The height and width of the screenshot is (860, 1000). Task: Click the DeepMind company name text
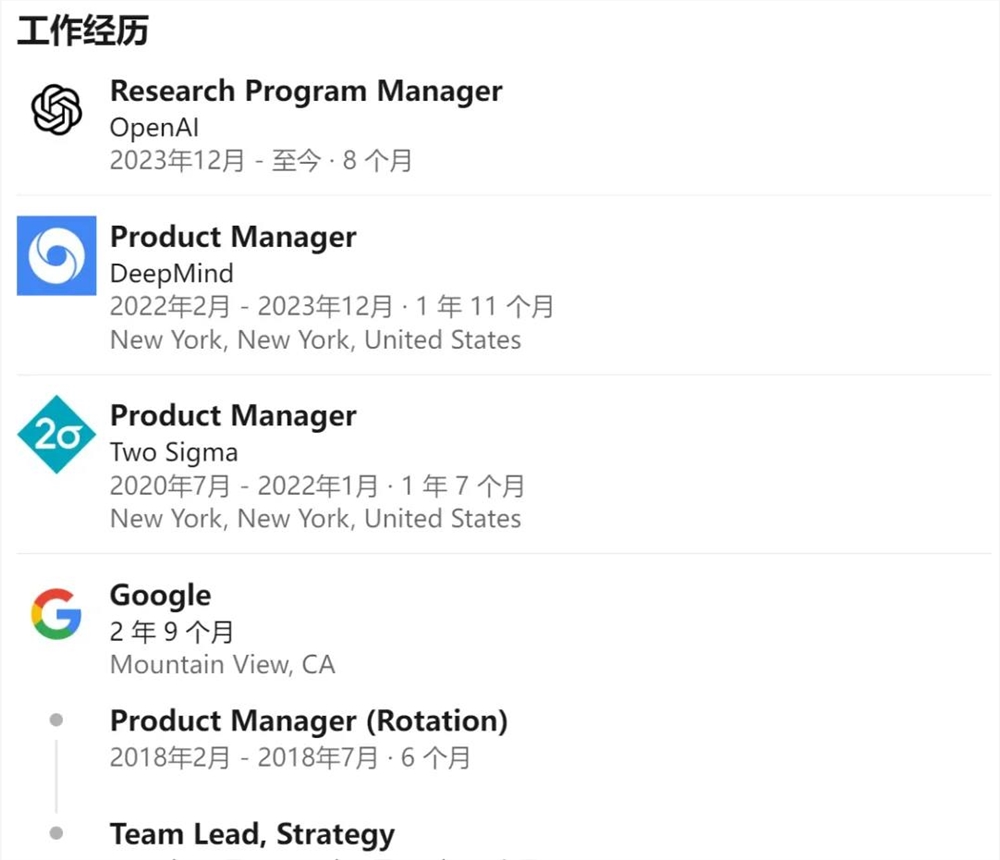point(171,273)
